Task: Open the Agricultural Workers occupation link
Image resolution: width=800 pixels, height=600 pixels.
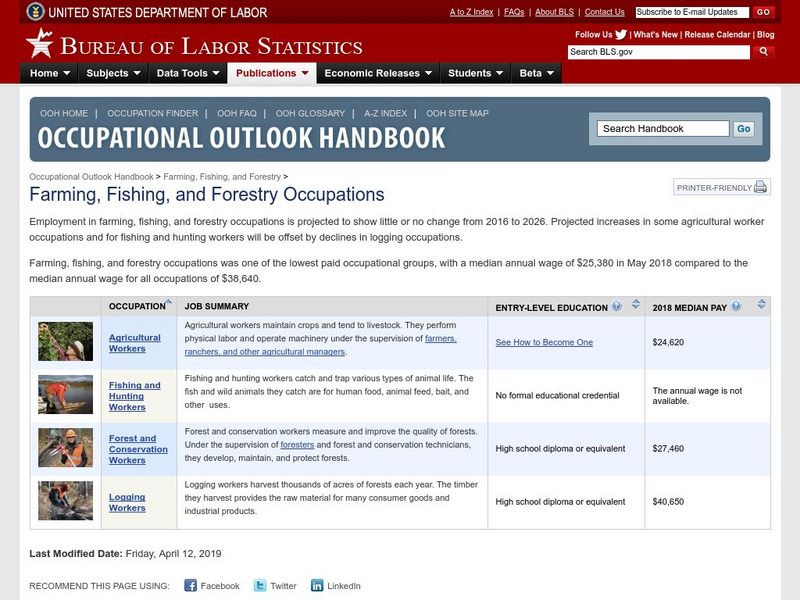Action: coord(134,343)
